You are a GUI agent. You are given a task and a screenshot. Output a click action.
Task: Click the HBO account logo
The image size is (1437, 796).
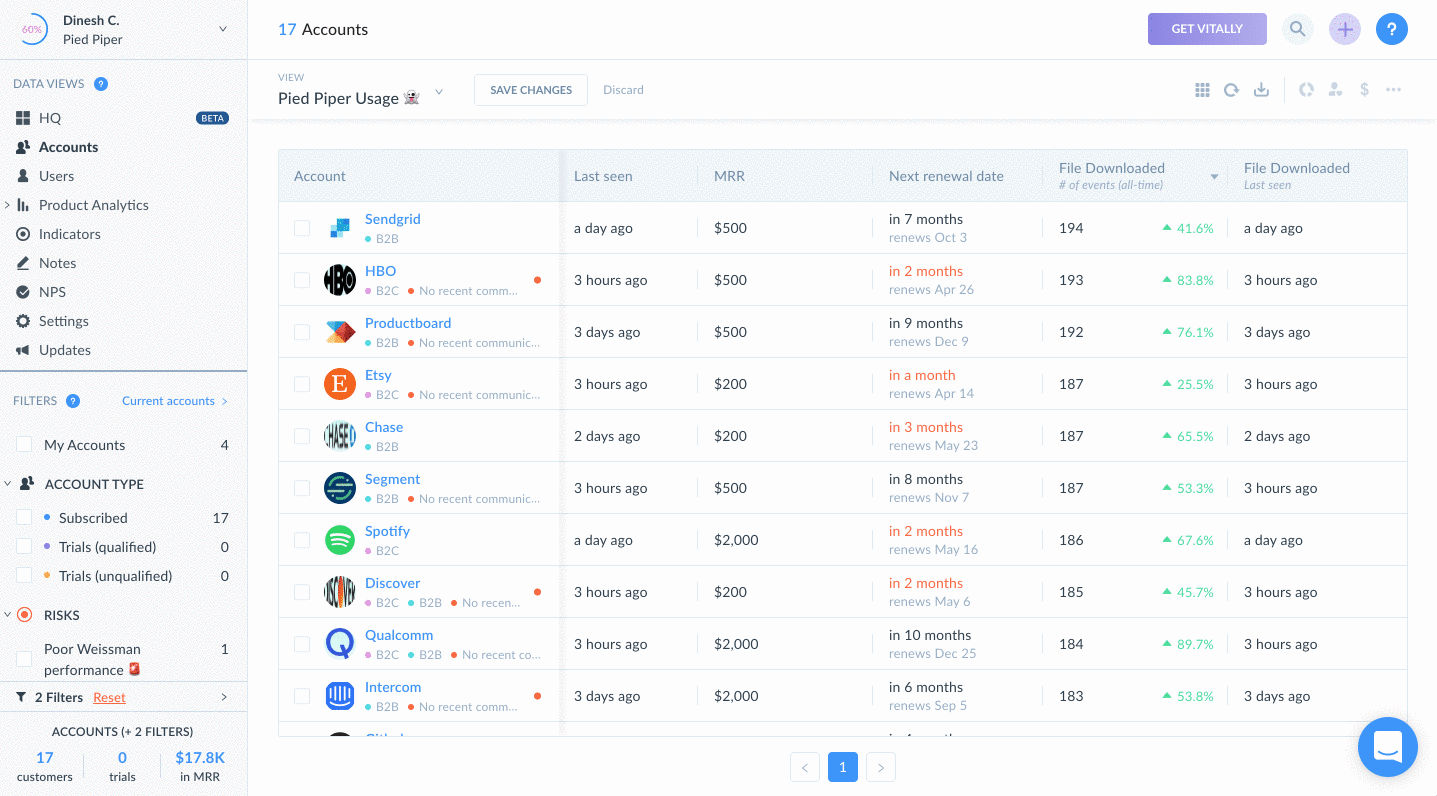click(x=340, y=280)
